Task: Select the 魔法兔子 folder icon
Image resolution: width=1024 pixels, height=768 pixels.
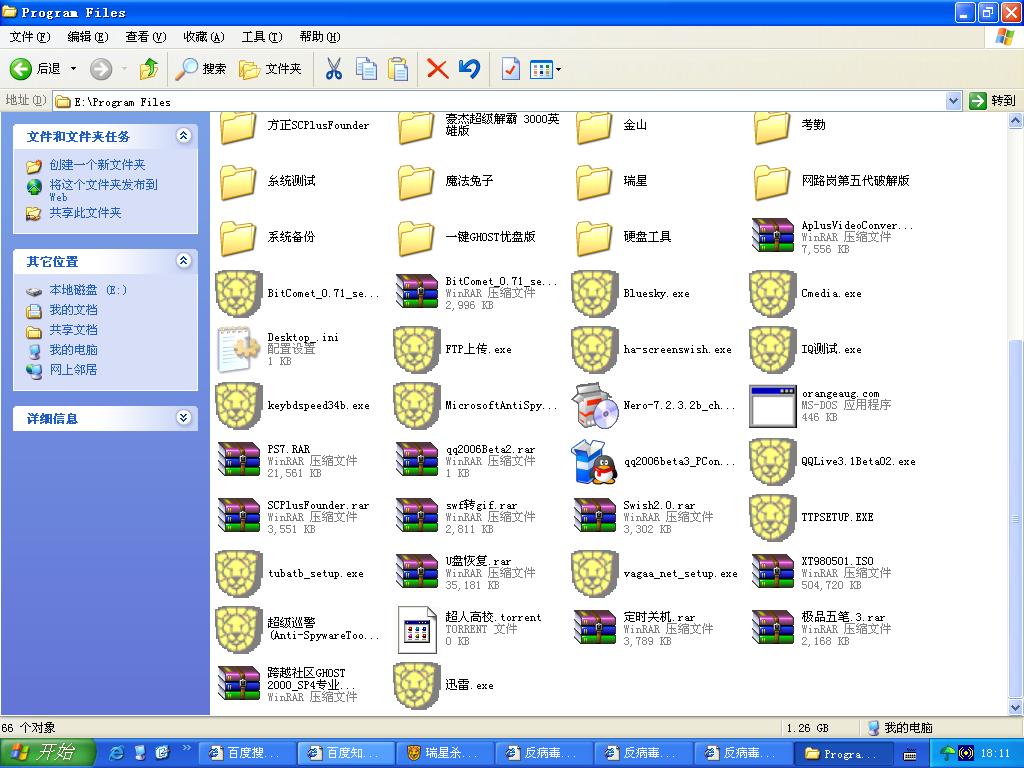Action: tap(416, 182)
